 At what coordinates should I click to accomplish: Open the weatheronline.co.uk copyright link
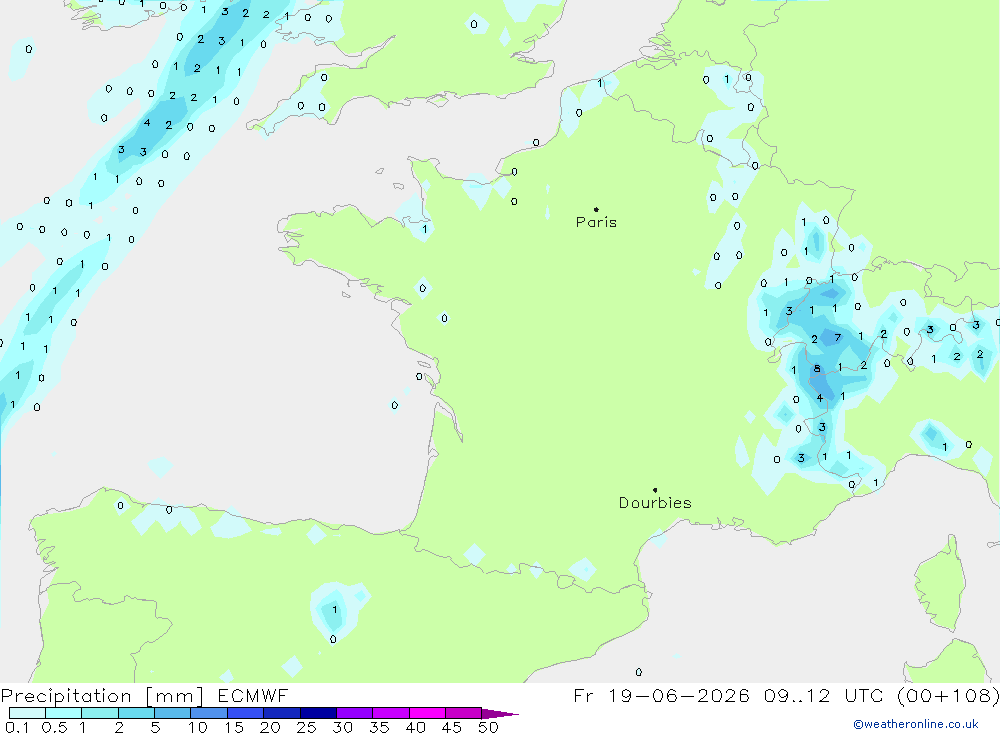[x=916, y=724]
